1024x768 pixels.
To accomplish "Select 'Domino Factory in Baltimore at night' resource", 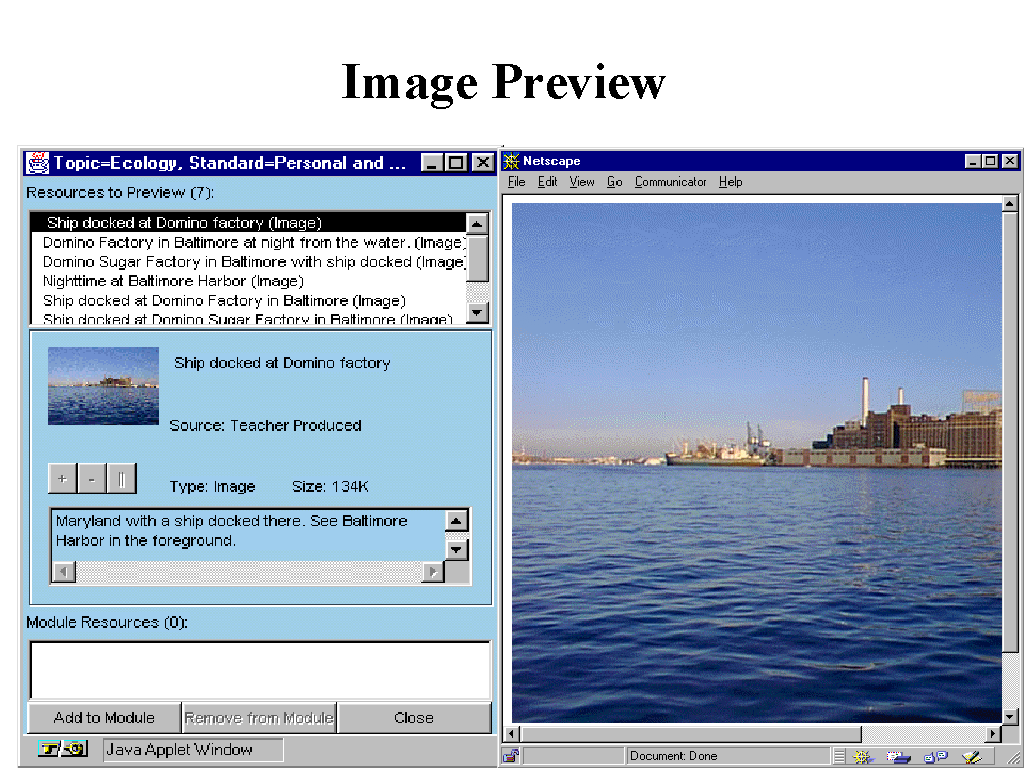I will click(252, 242).
